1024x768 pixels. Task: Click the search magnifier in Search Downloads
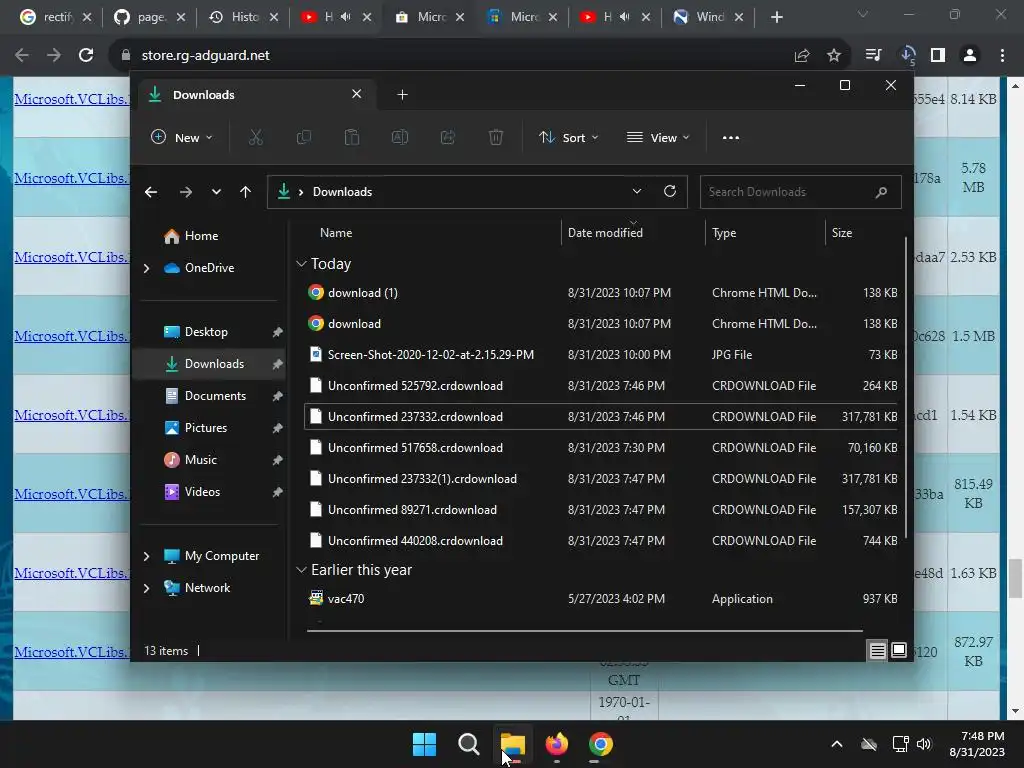click(881, 192)
